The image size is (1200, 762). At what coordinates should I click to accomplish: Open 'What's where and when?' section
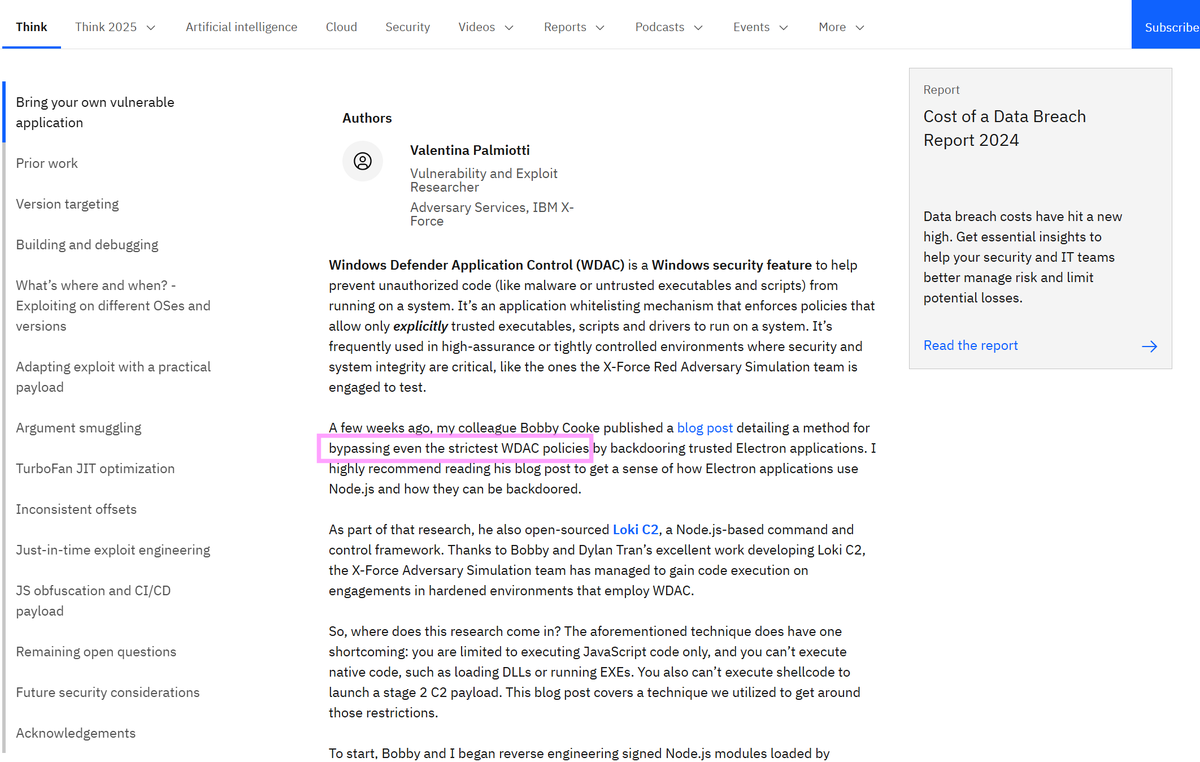coord(113,305)
